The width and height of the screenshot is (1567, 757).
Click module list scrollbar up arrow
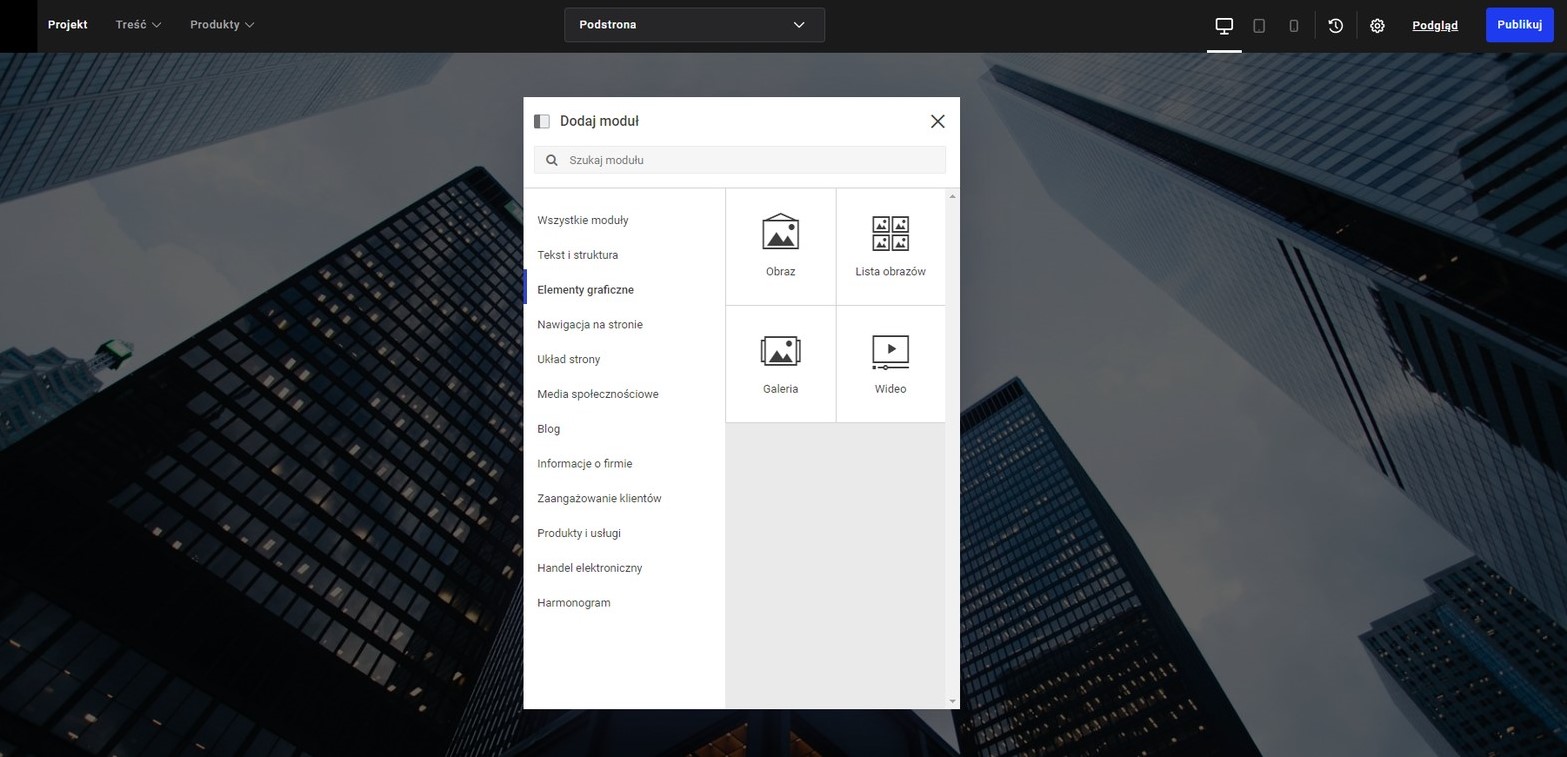(x=952, y=196)
